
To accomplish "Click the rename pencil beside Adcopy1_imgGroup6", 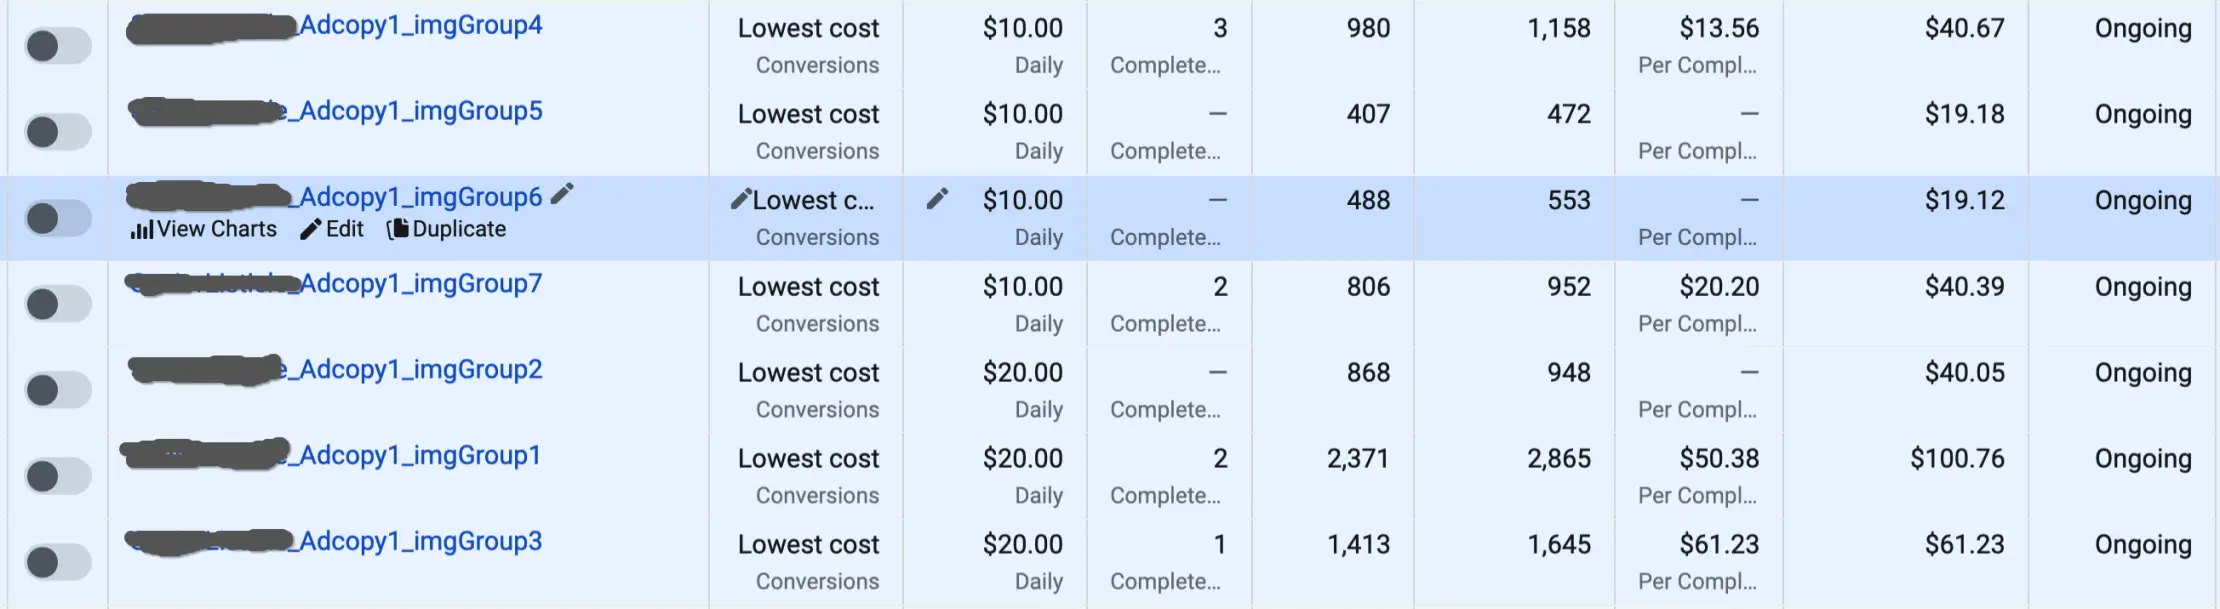I will (x=562, y=194).
